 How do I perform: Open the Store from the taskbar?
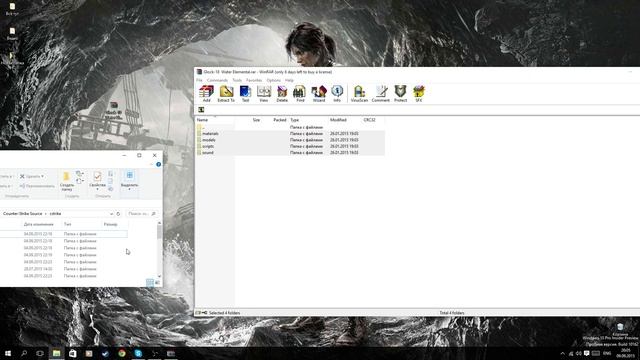73,353
